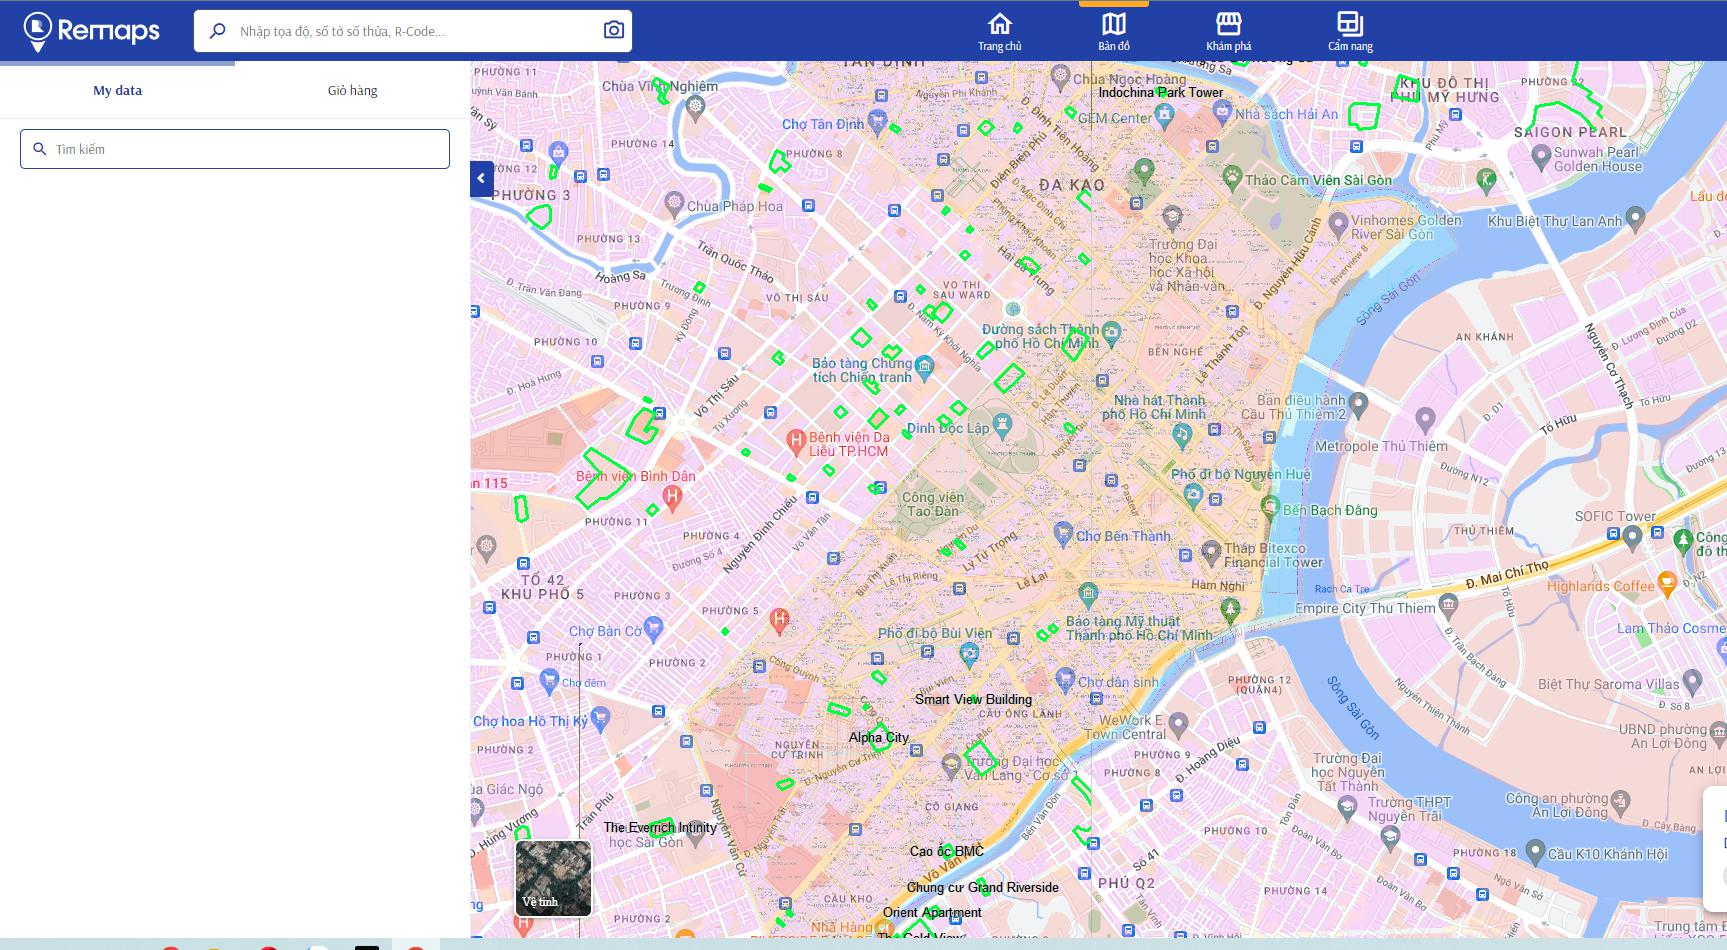Click Chợ hoa Hồ Thị Kỷ marker

coord(600,718)
